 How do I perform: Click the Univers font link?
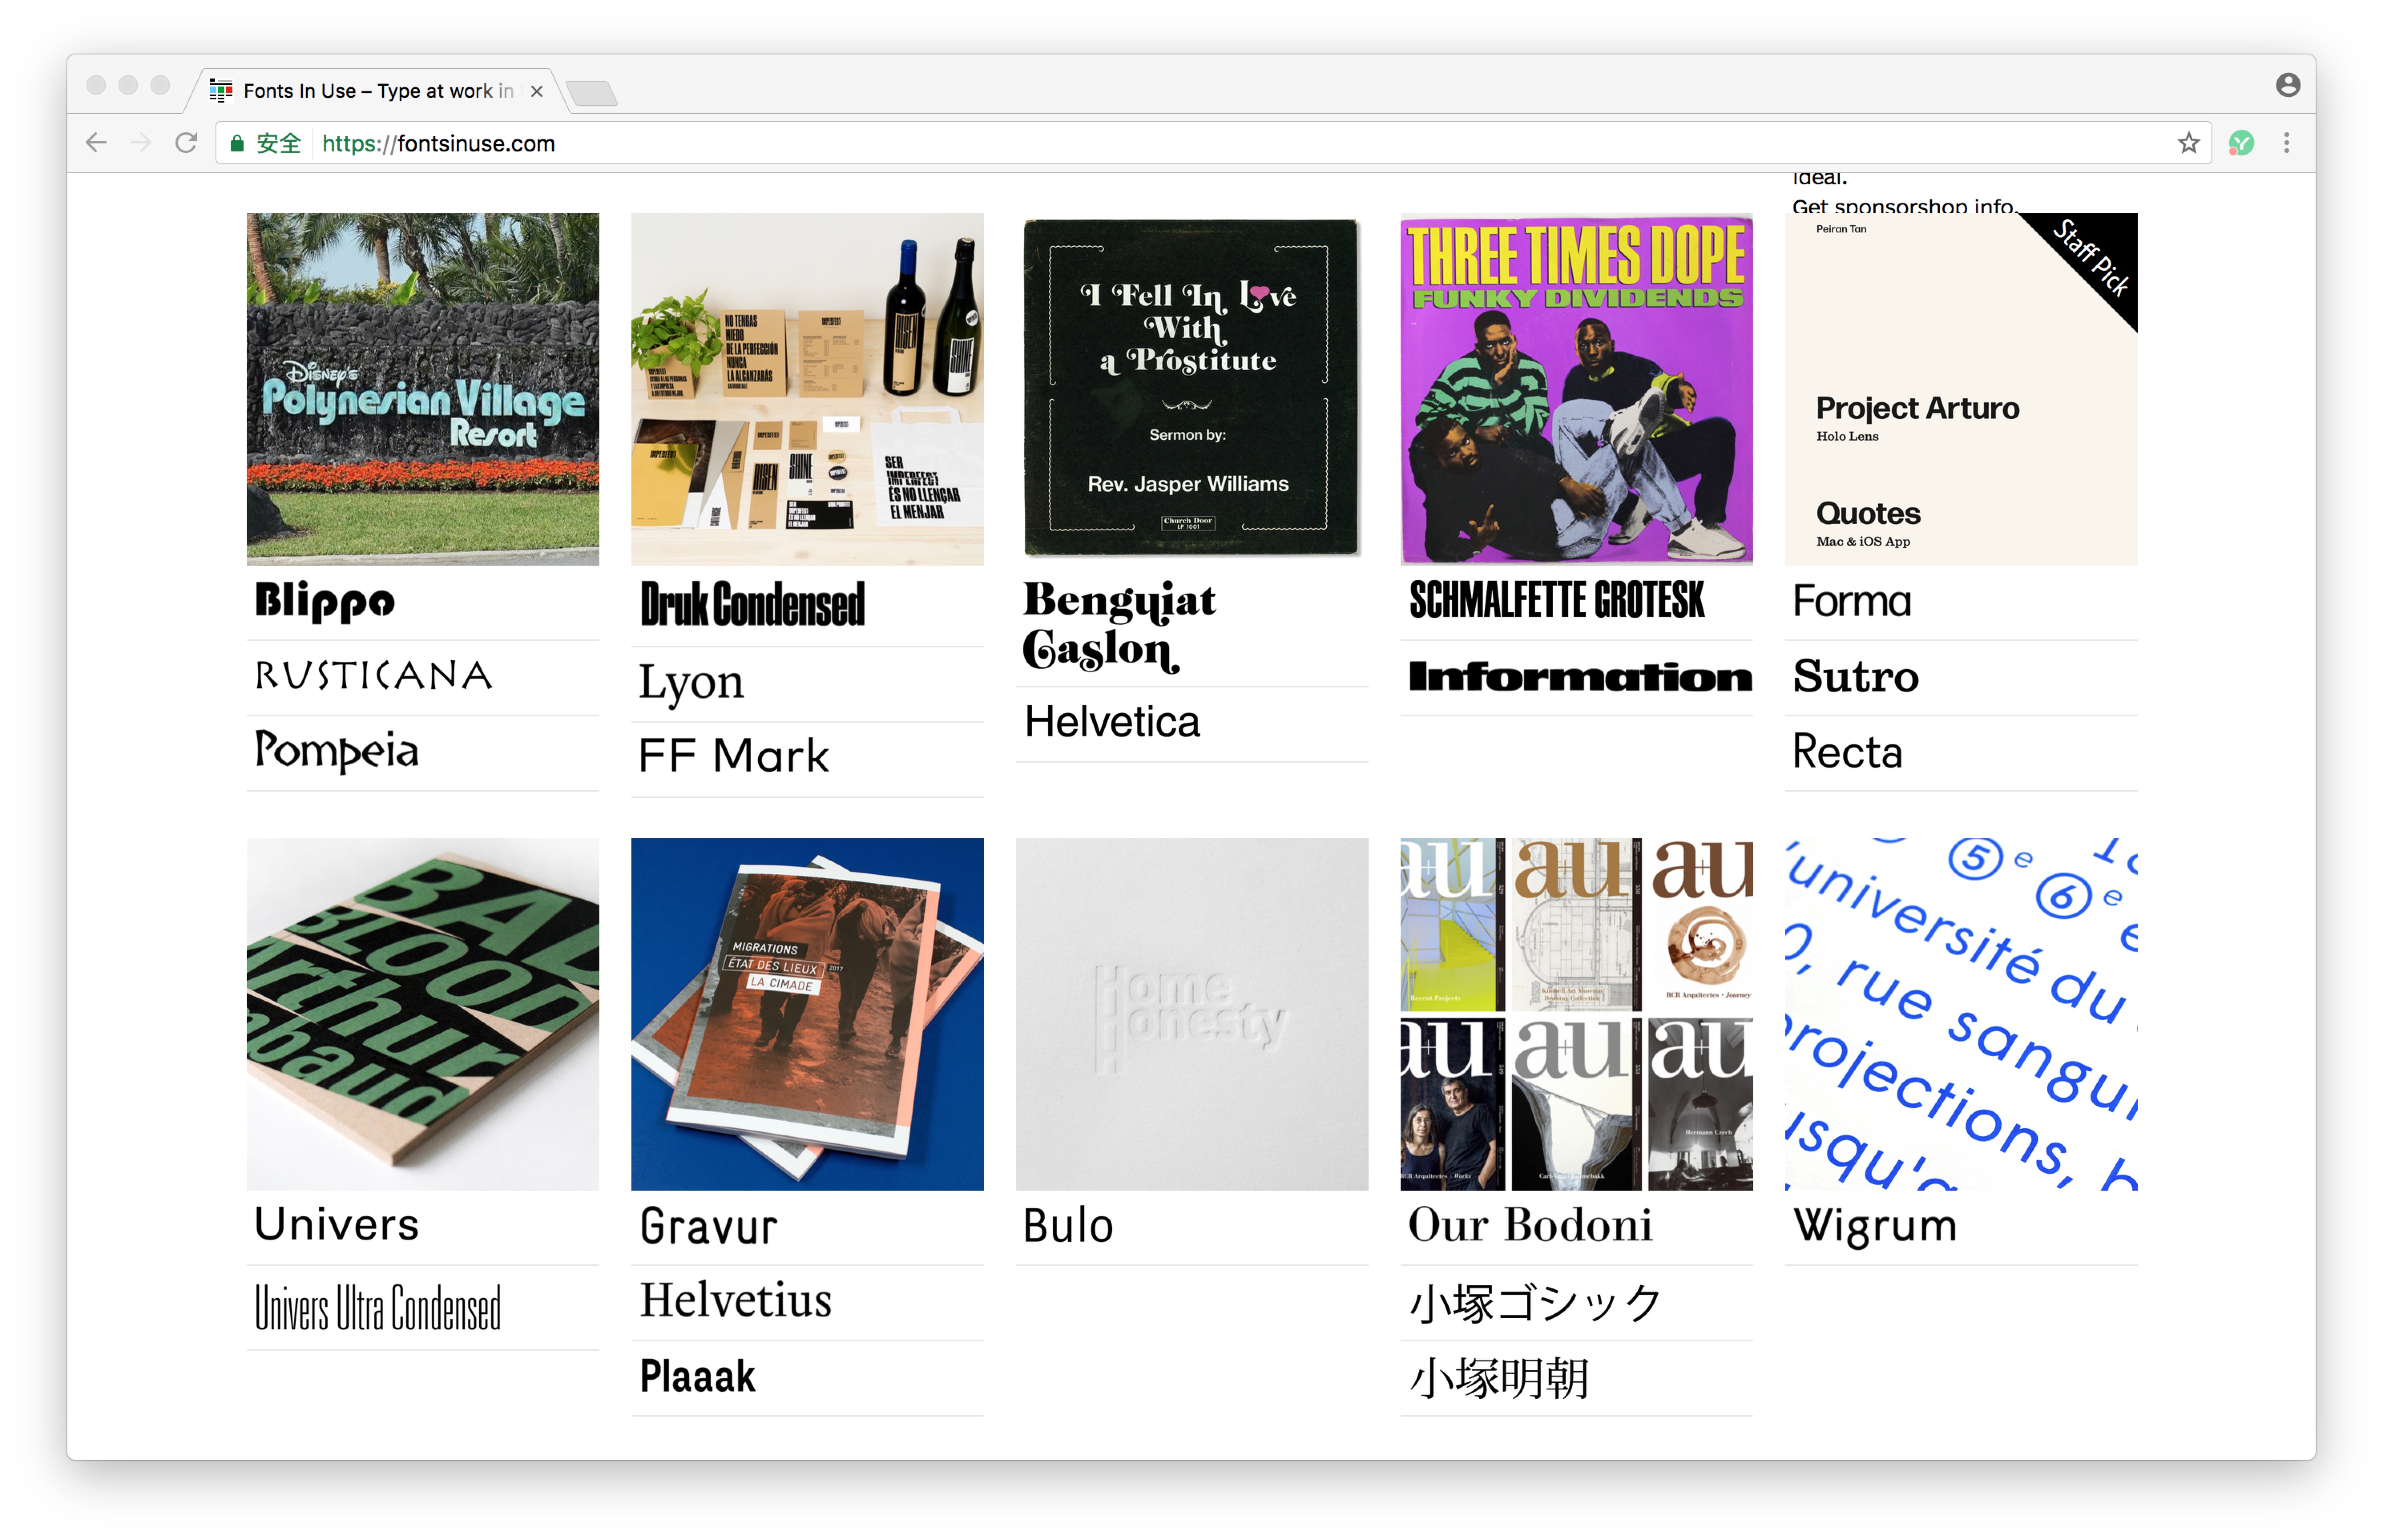336,1225
